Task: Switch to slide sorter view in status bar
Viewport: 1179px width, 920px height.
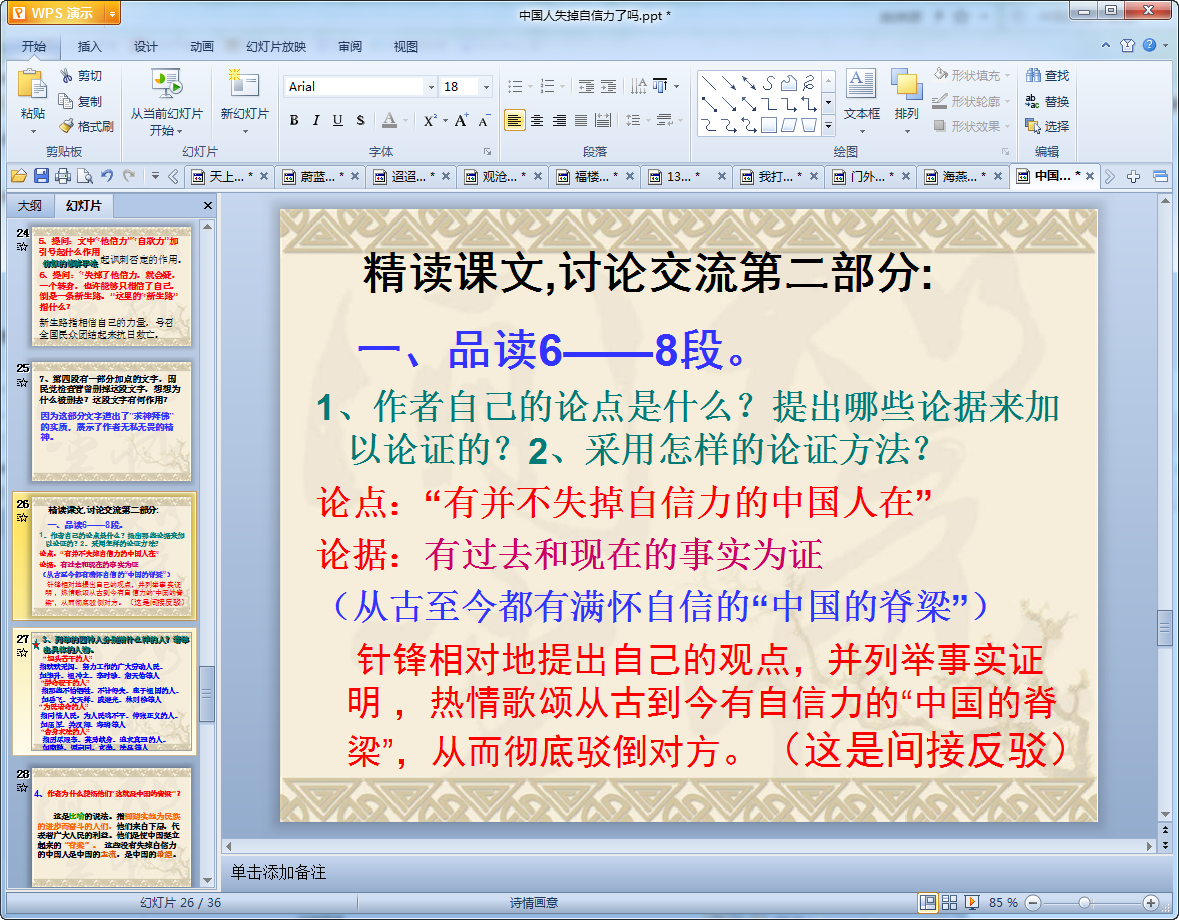Action: [x=950, y=903]
